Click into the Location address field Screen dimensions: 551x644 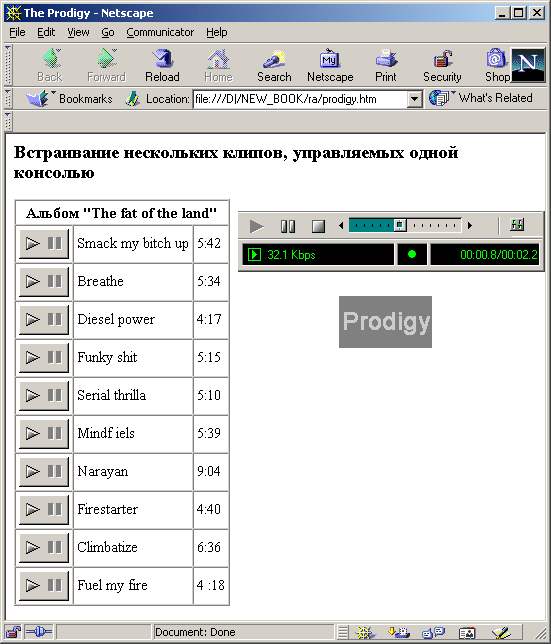click(x=300, y=99)
